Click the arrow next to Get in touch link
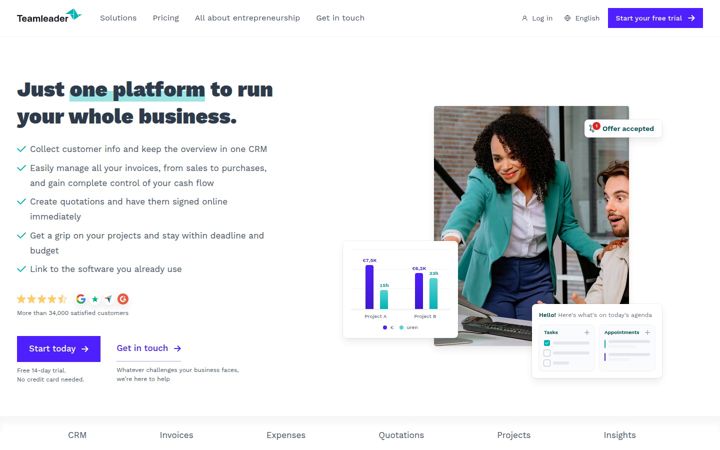 177,349
